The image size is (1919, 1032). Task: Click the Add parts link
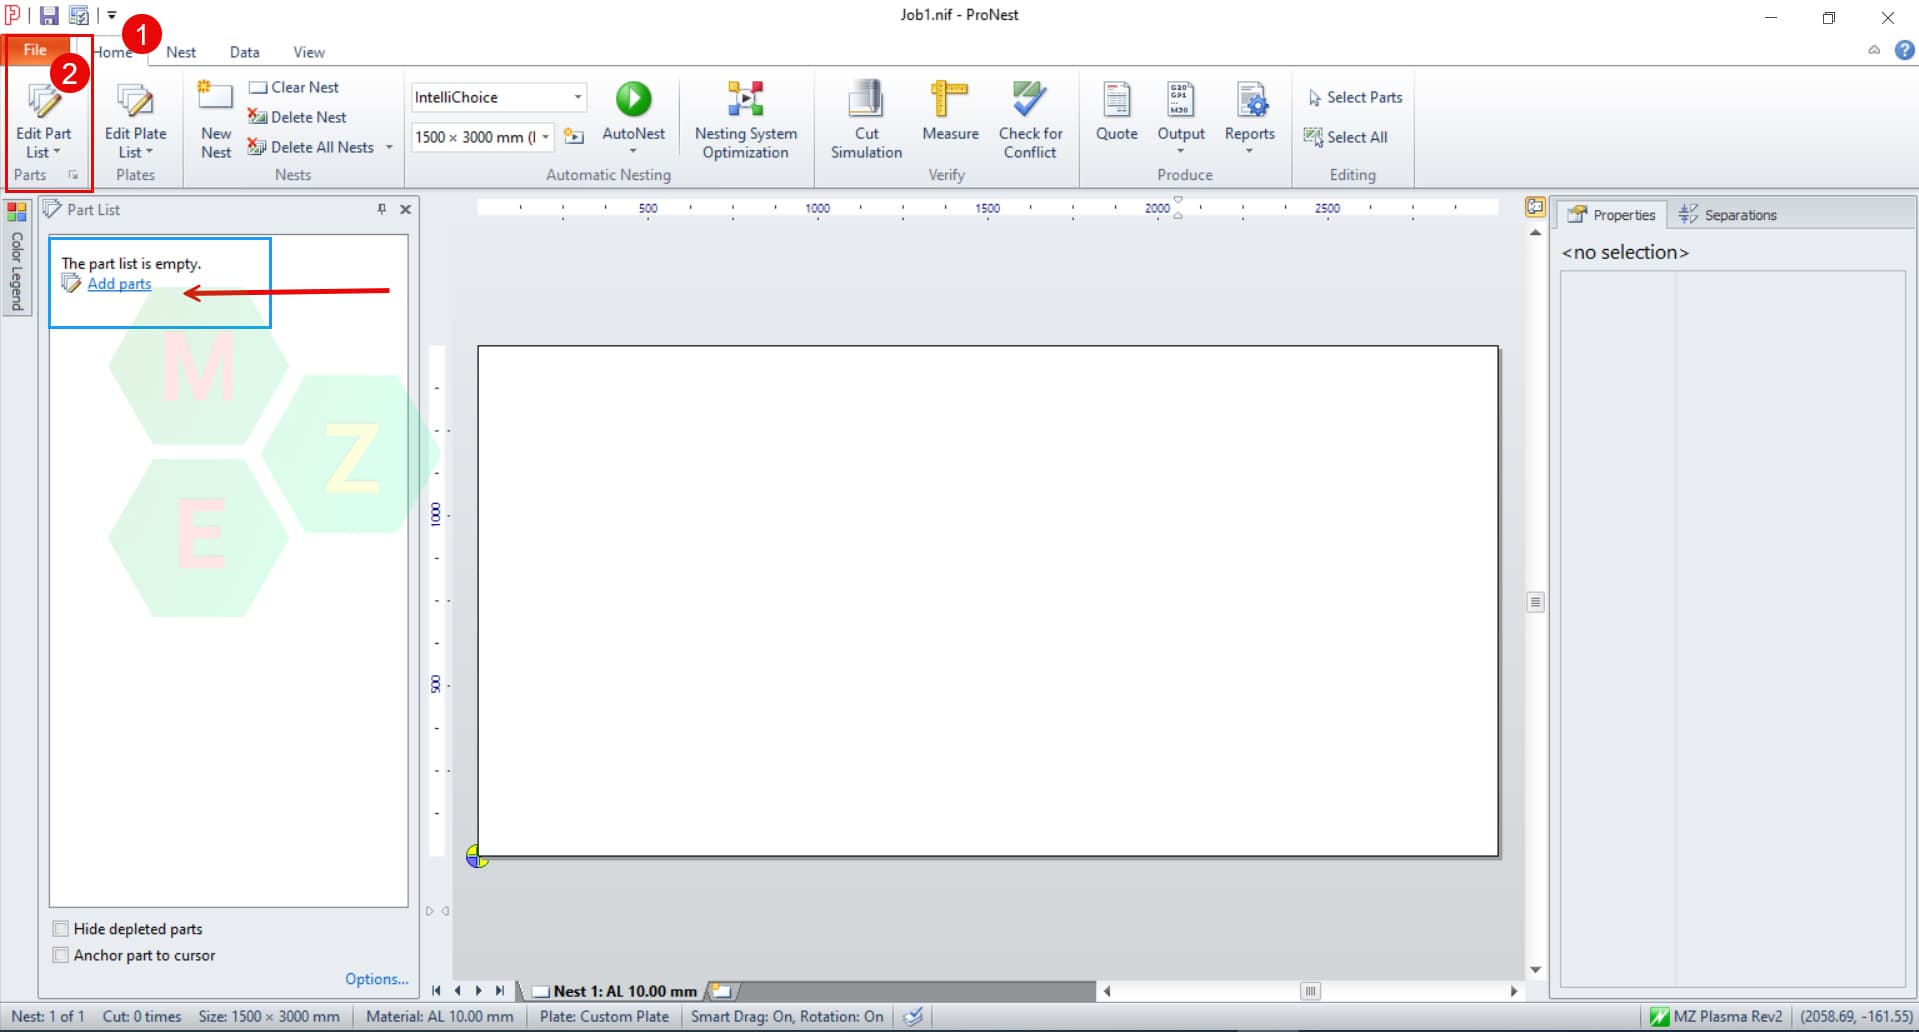tap(119, 284)
